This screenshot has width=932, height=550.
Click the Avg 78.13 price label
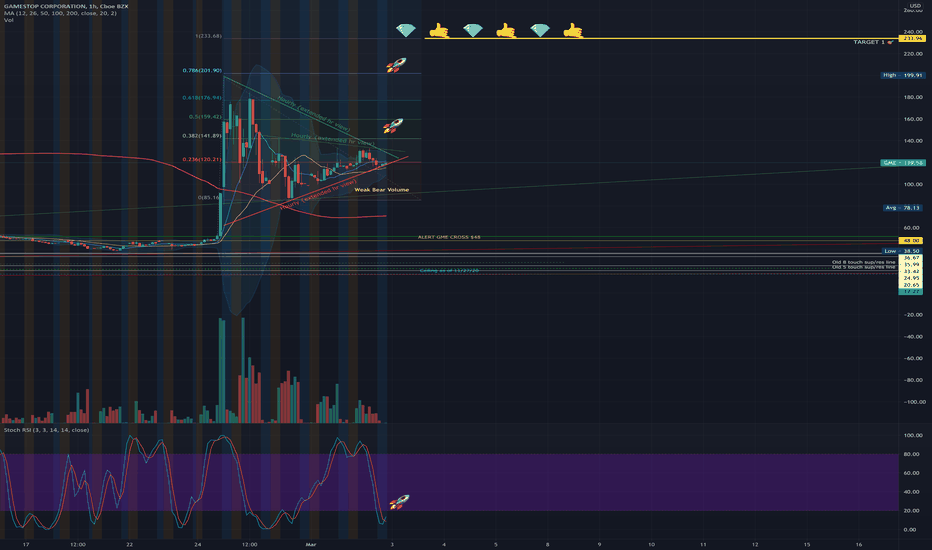coord(902,208)
